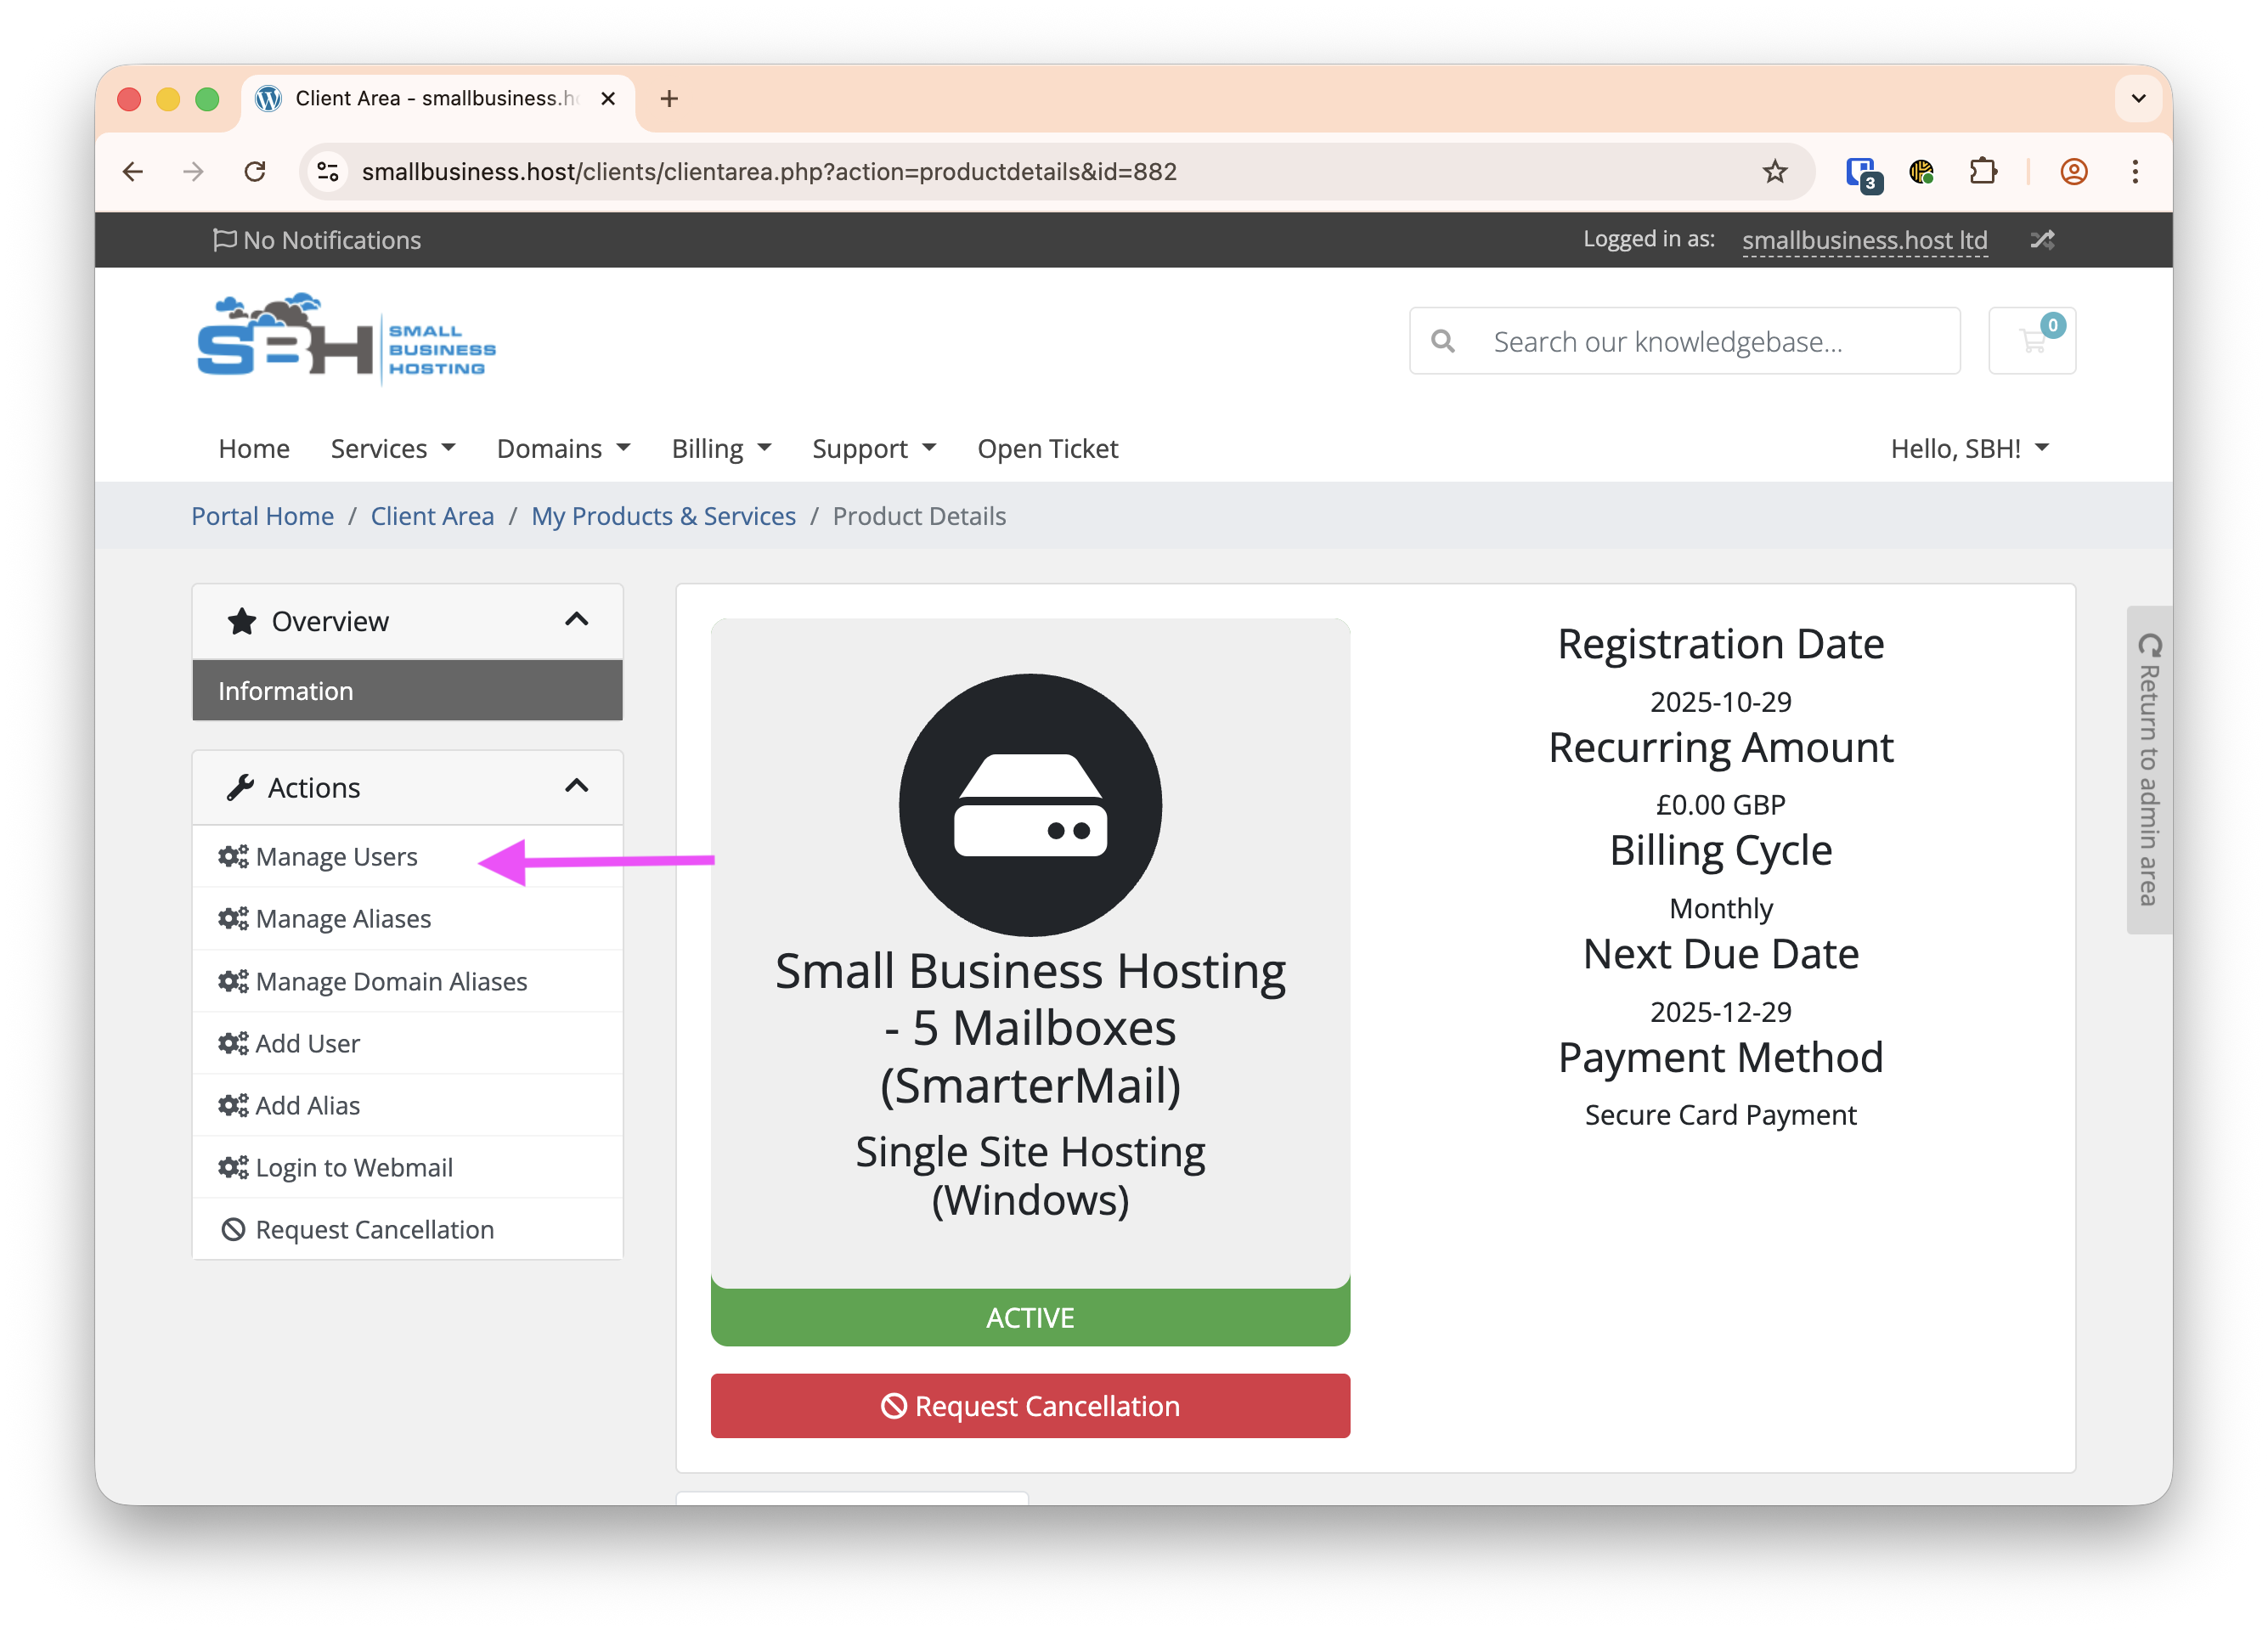Select Login to Webmail action

pyautogui.click(x=353, y=1167)
